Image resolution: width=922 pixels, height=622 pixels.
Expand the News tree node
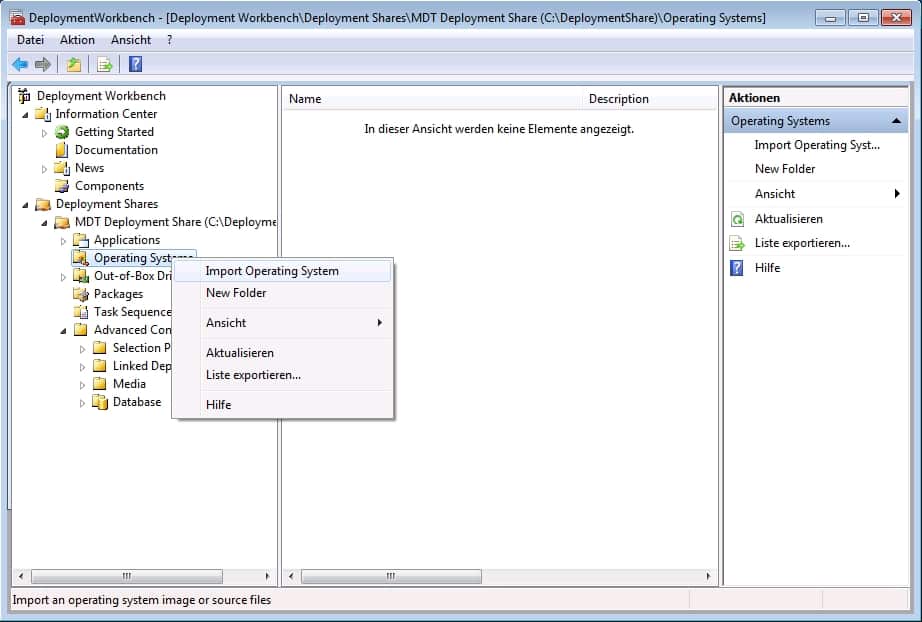click(x=44, y=169)
